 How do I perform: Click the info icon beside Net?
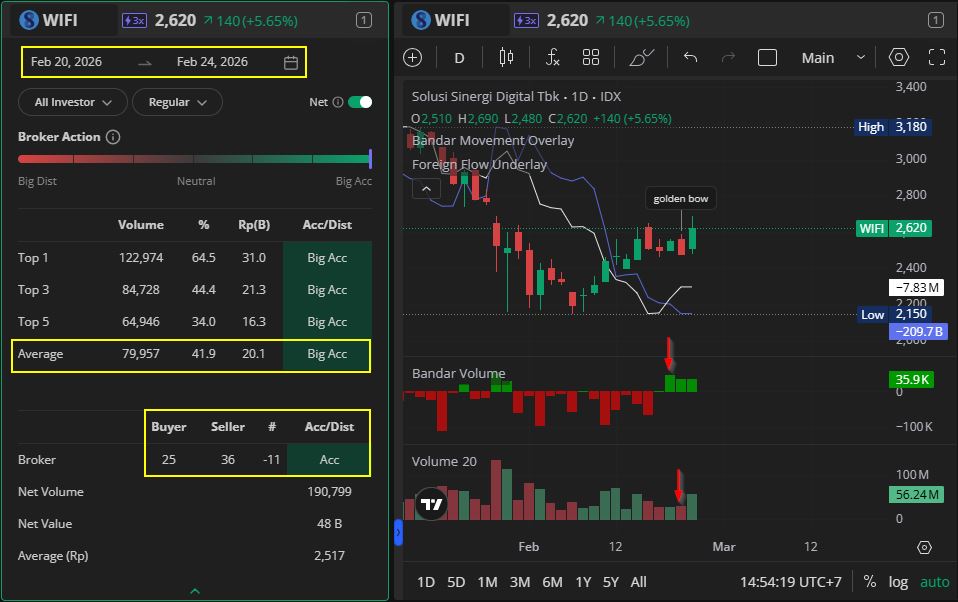(x=337, y=102)
